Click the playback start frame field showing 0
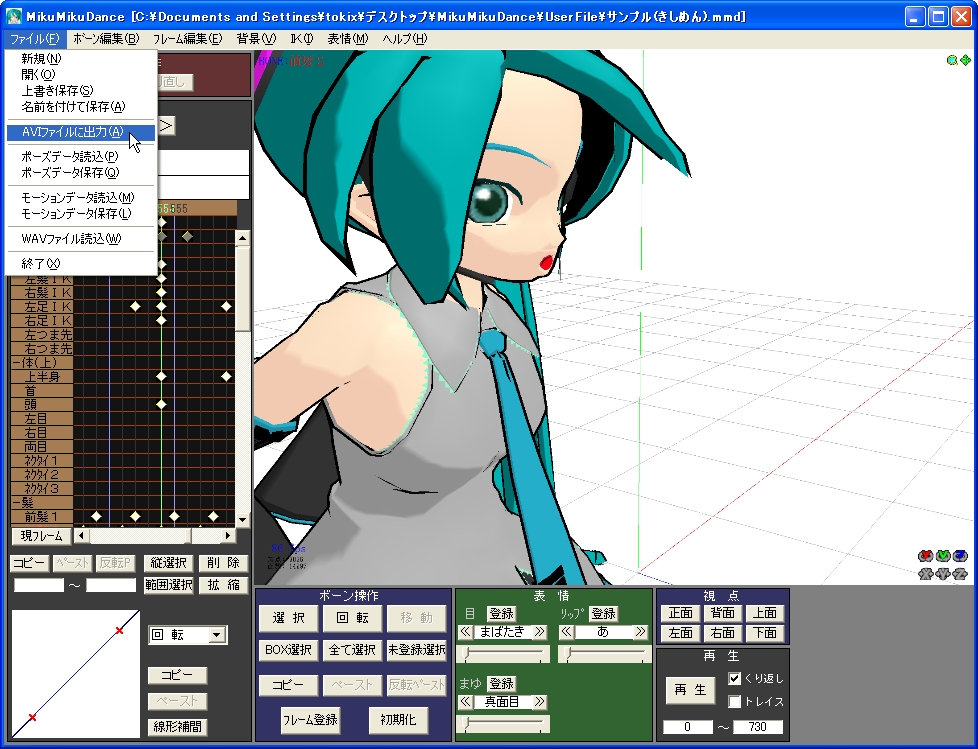 point(687,727)
